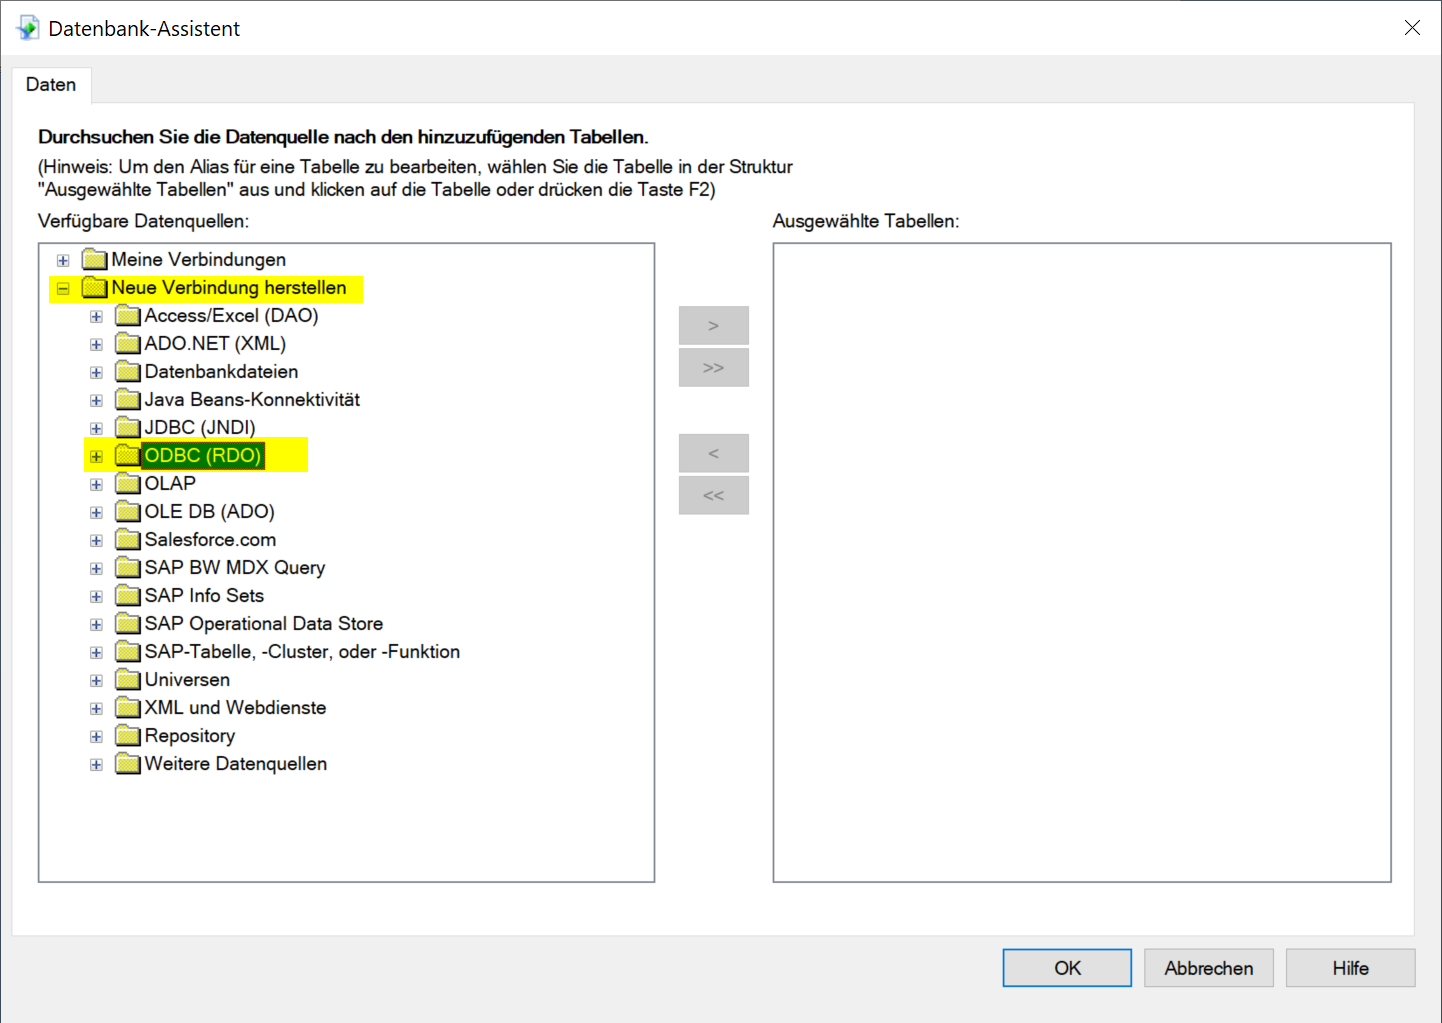Viewport: 1442px width, 1023px height.
Task: Select the Salesforce.com label
Action: (x=210, y=540)
